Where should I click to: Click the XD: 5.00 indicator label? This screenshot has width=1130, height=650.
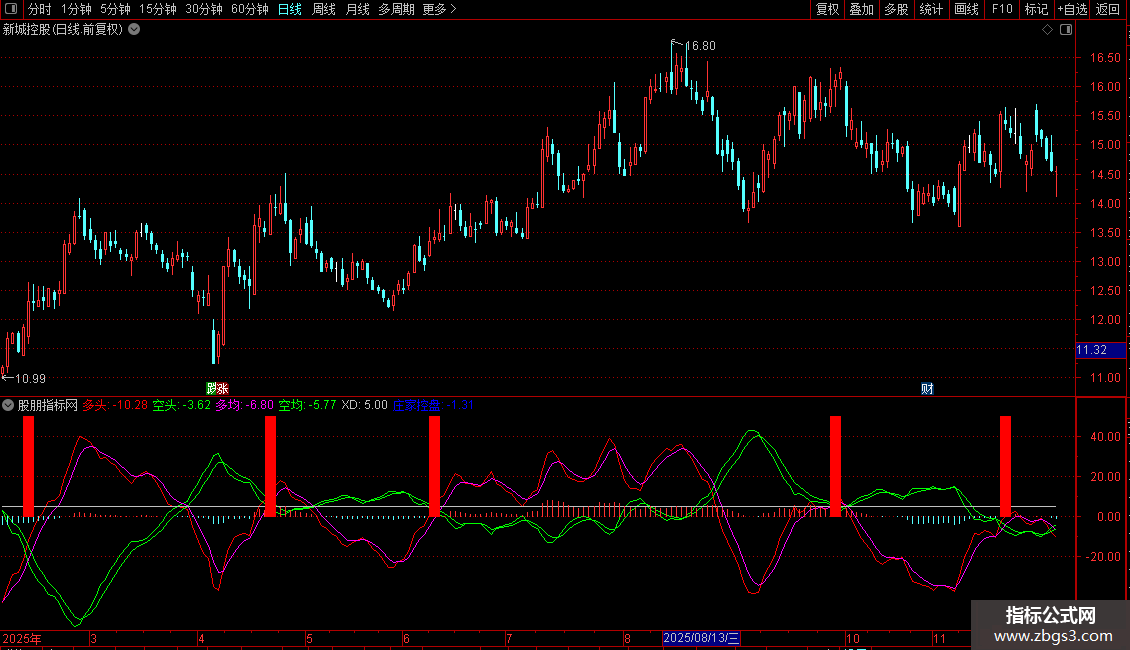click(x=364, y=405)
